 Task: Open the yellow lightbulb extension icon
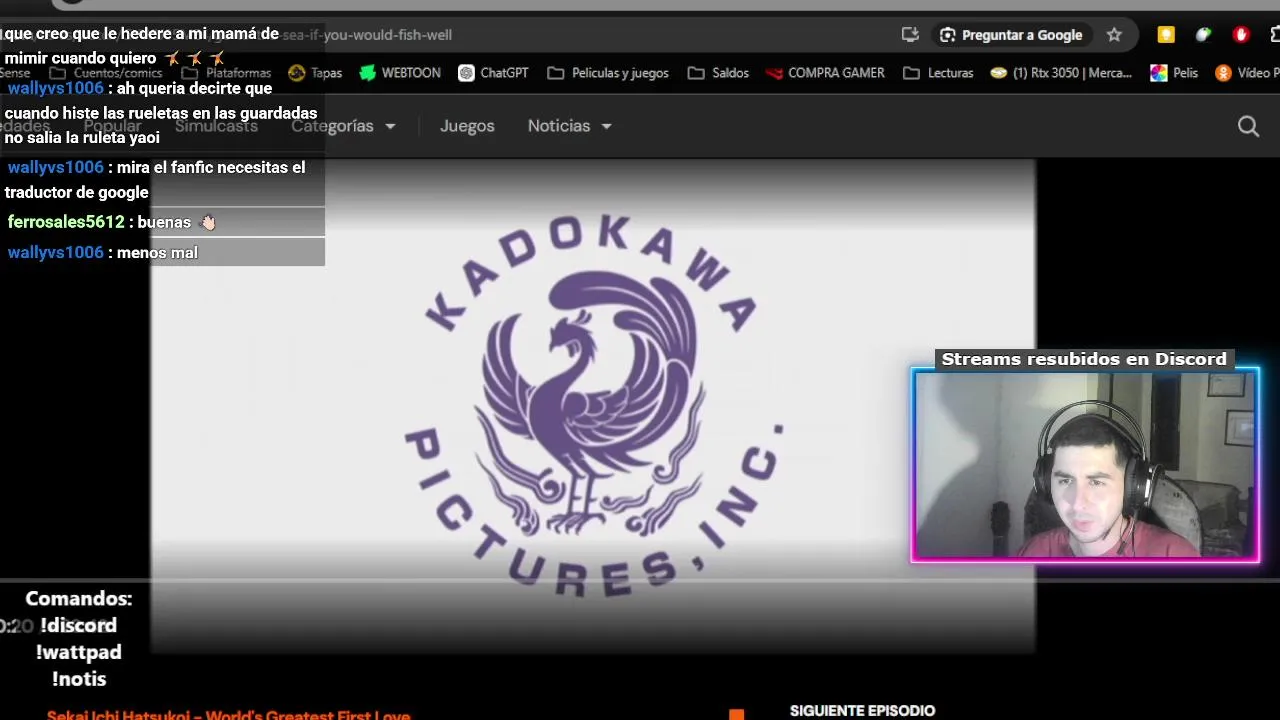[x=1166, y=35]
